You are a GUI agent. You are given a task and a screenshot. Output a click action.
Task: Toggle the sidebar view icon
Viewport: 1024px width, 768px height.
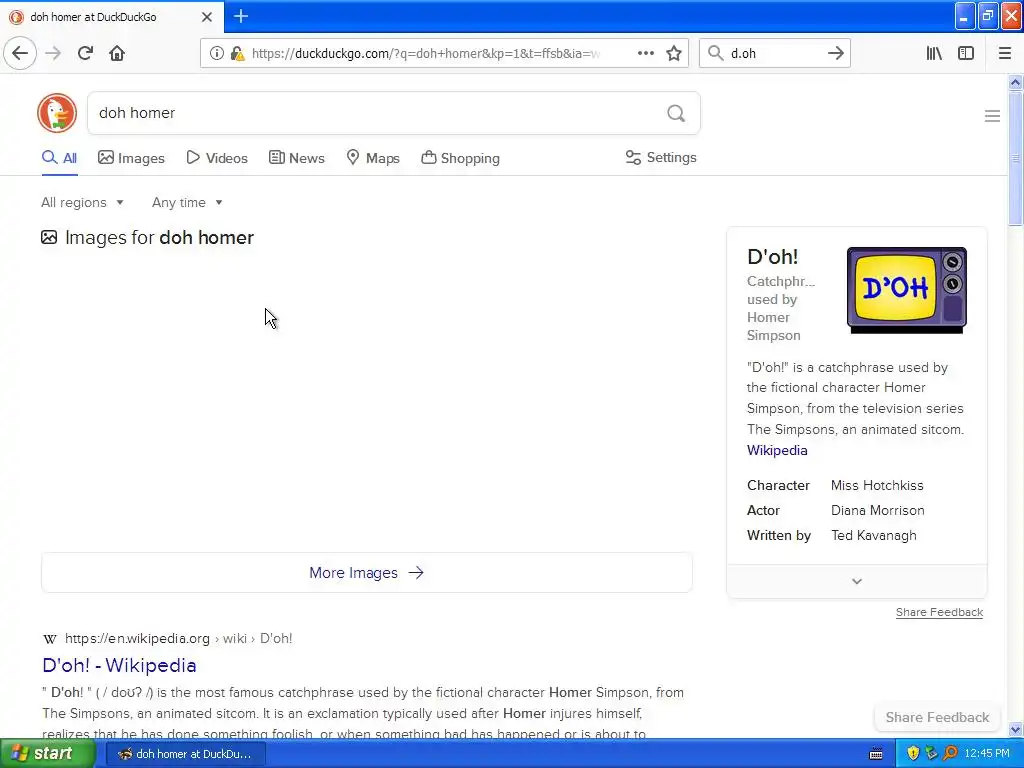tap(966, 53)
